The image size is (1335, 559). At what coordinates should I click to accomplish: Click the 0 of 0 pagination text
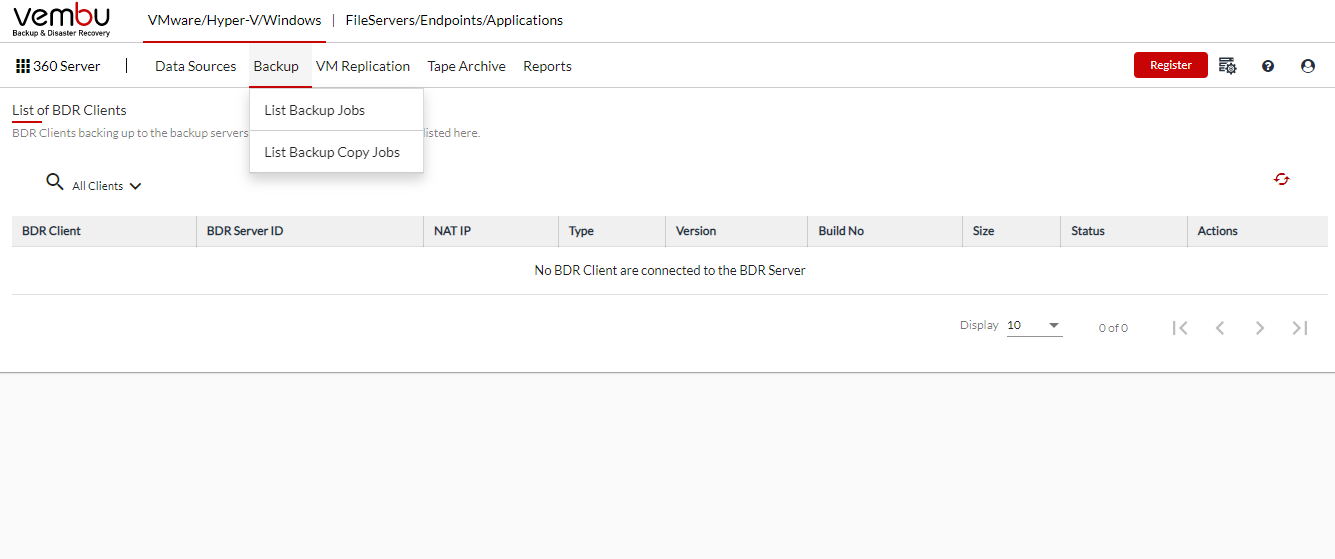[x=1113, y=328]
